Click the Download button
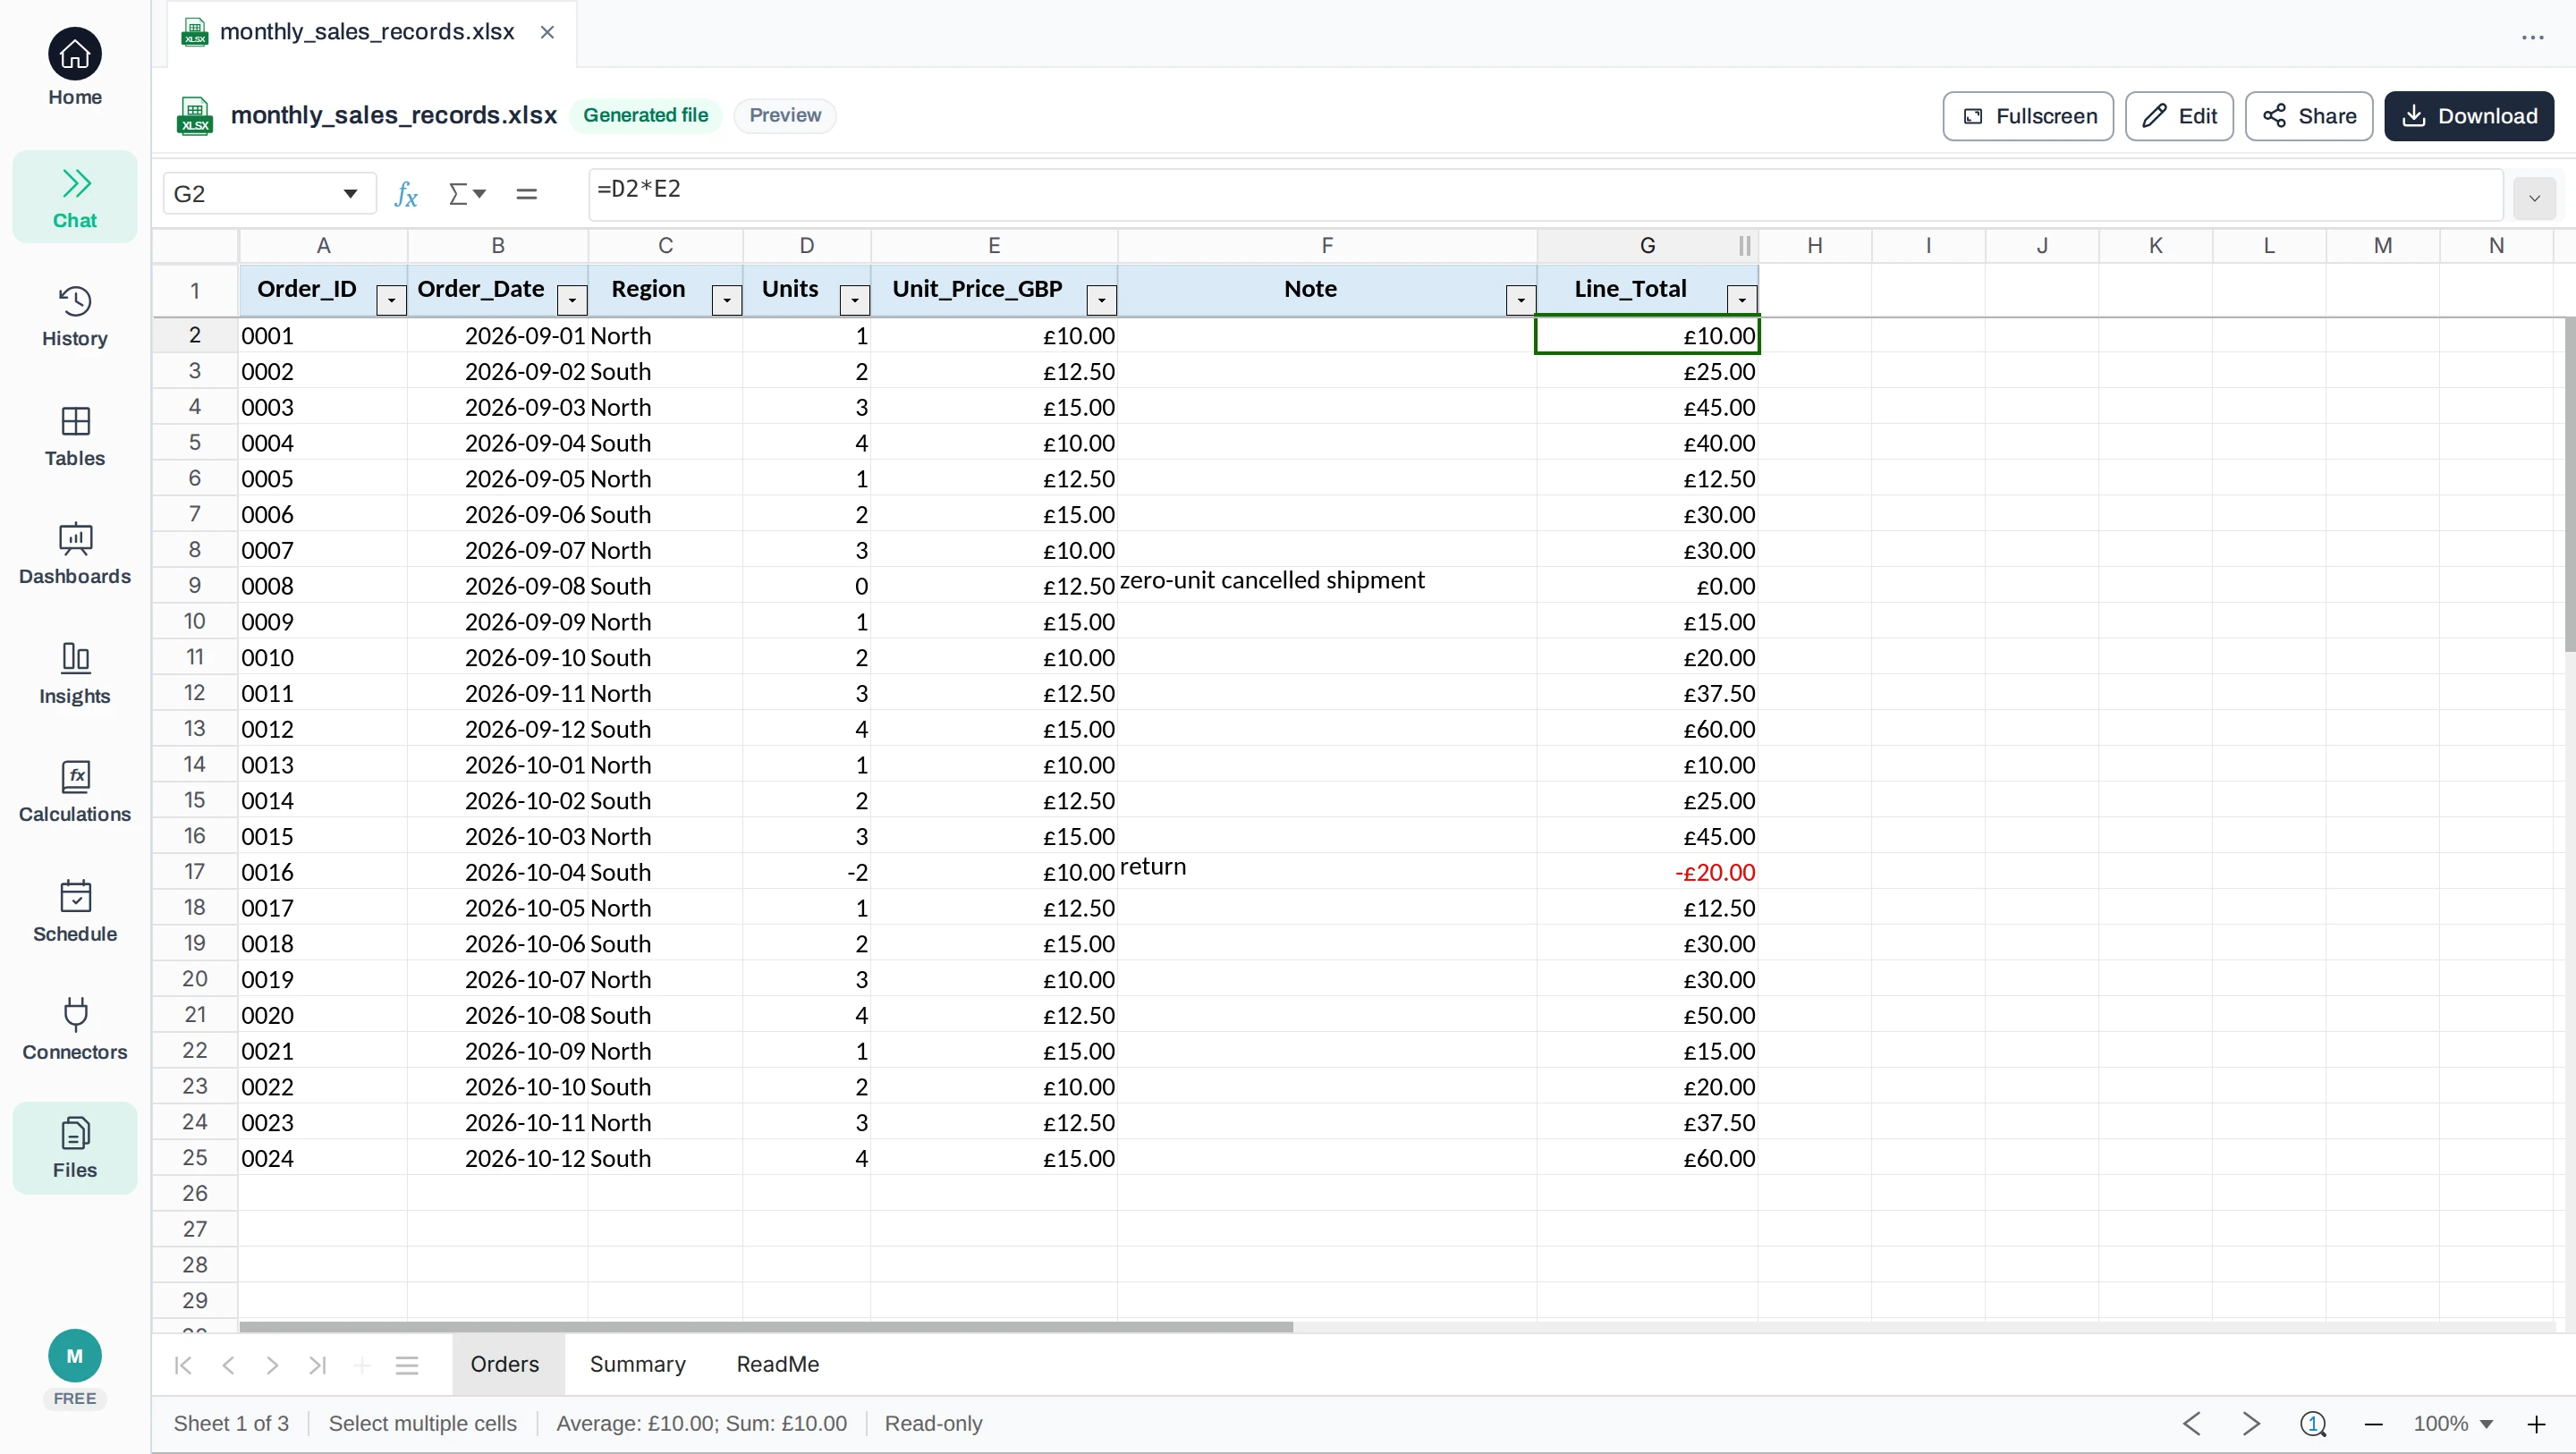2576x1454 pixels. (x=2469, y=116)
